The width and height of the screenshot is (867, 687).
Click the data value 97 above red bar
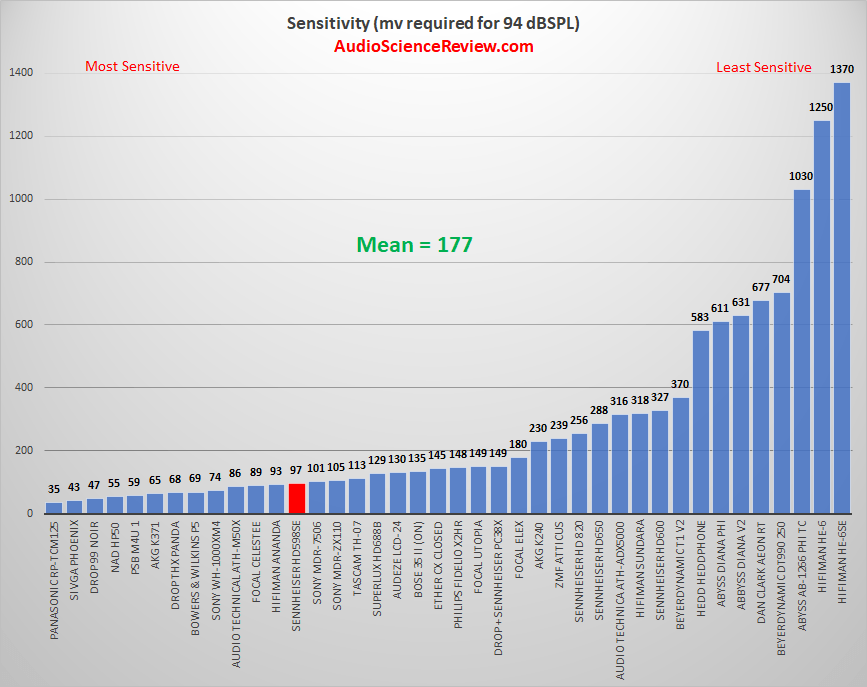pos(296,470)
